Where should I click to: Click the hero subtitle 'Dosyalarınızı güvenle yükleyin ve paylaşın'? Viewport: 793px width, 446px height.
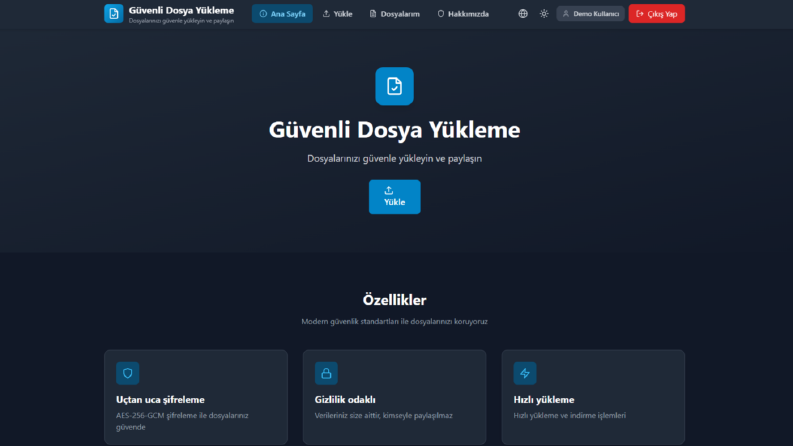tap(394, 158)
